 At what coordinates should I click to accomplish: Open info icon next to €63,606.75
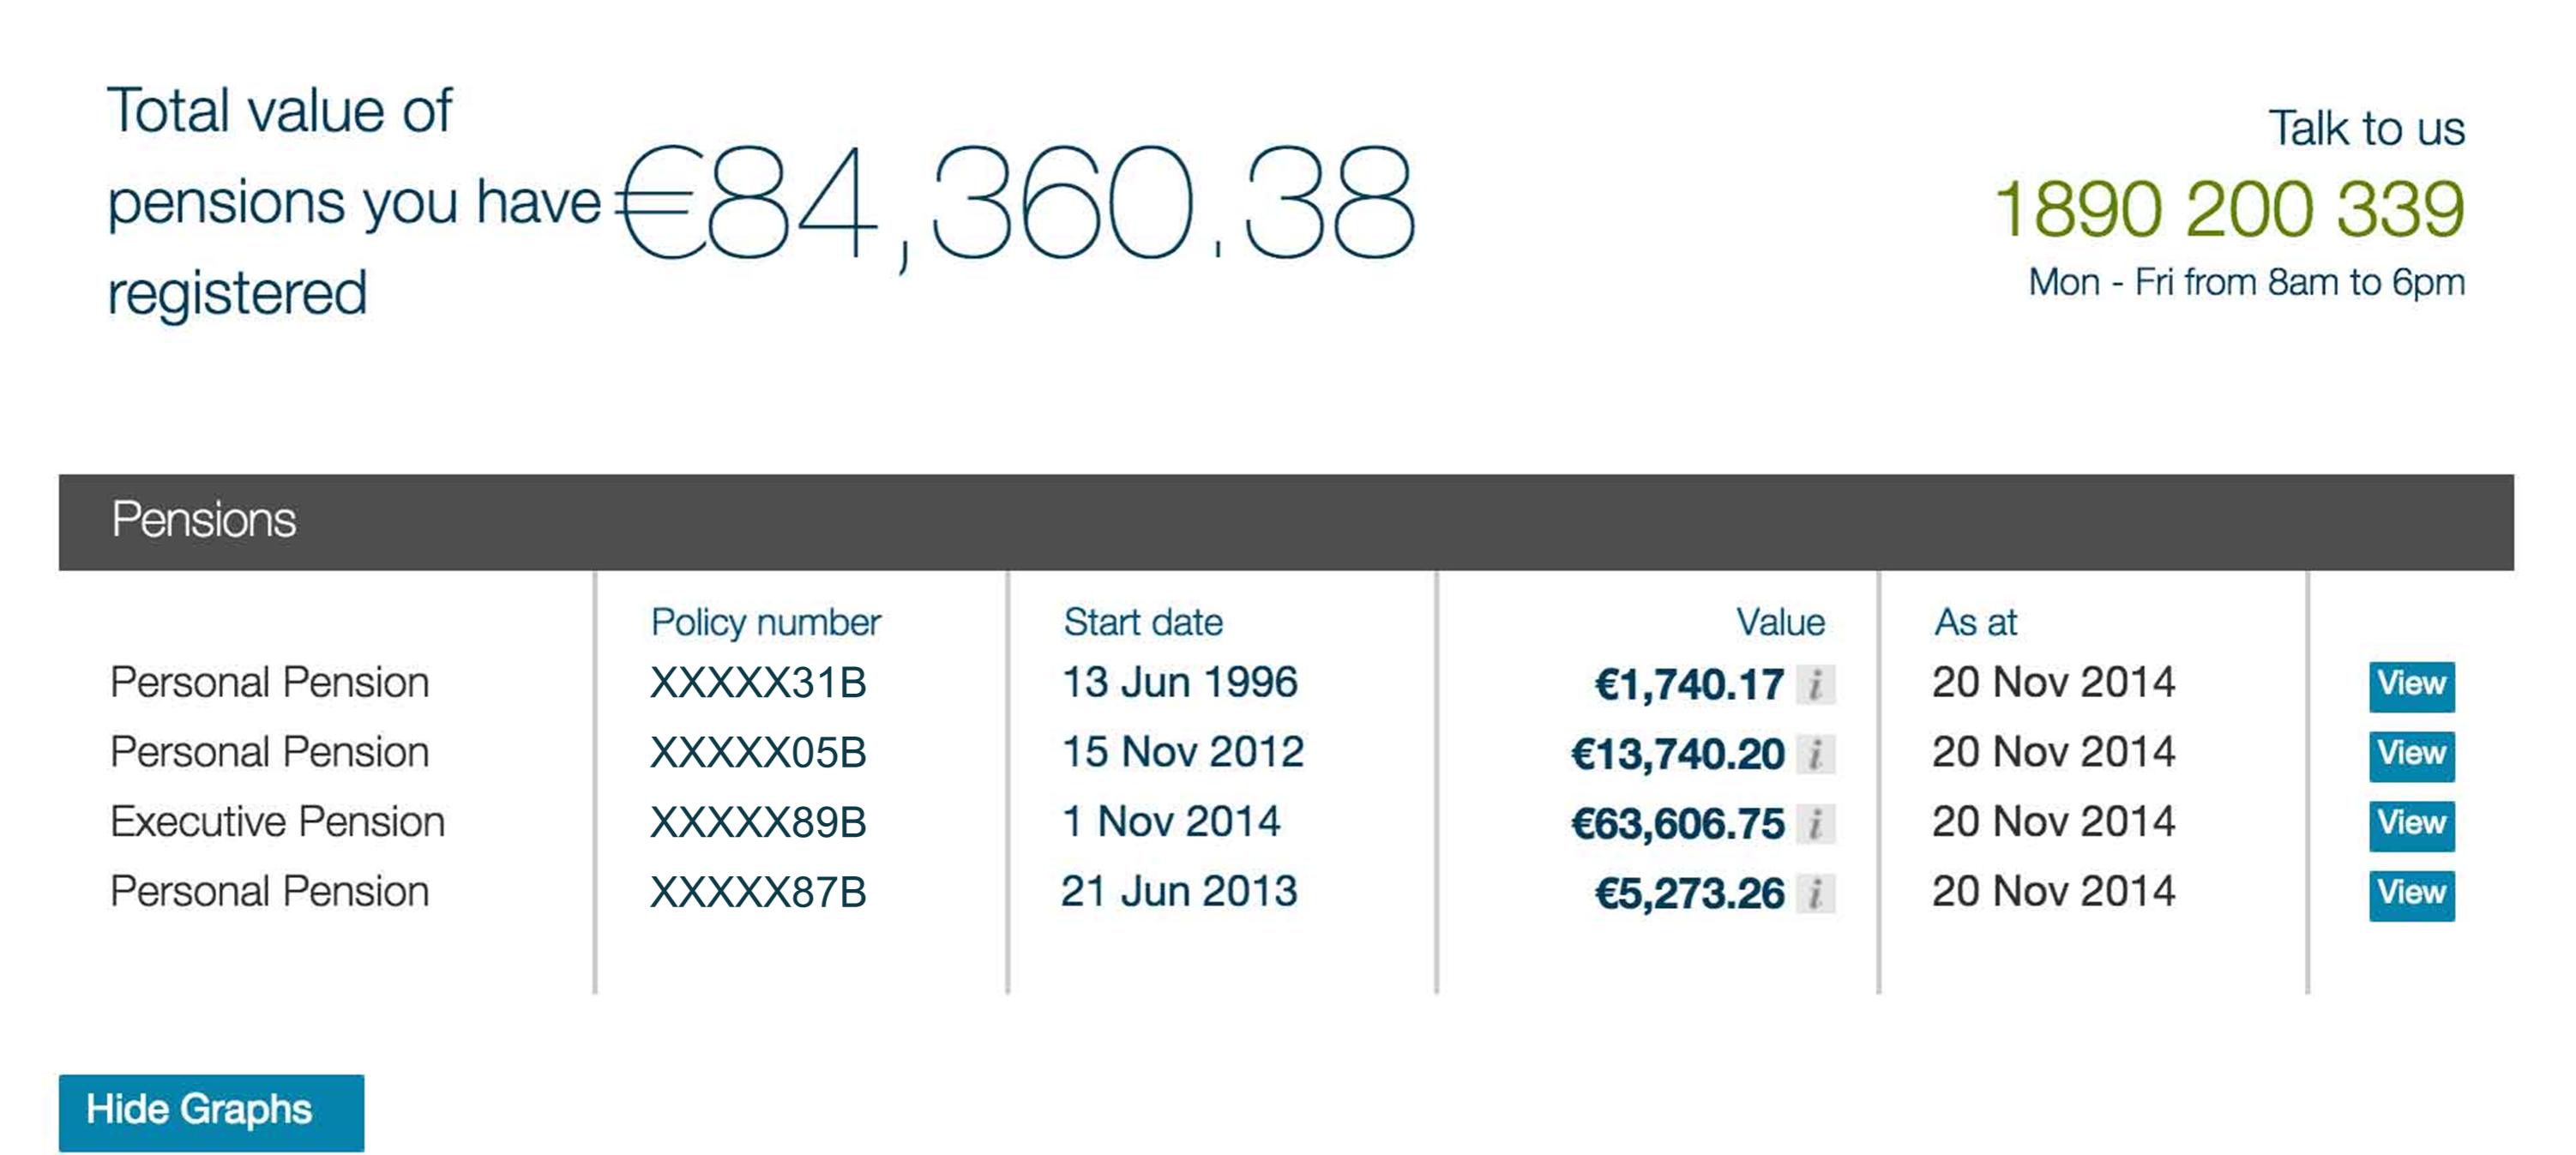[1815, 824]
